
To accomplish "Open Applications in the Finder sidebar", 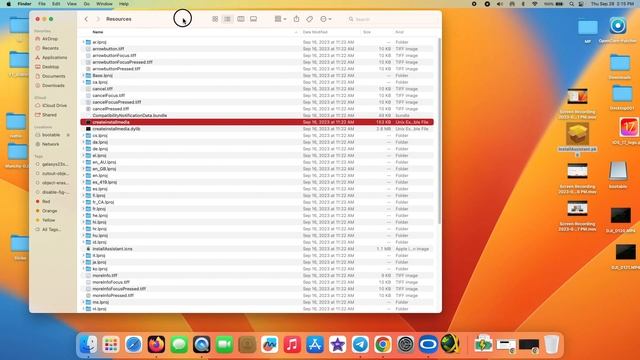I will tap(54, 58).
